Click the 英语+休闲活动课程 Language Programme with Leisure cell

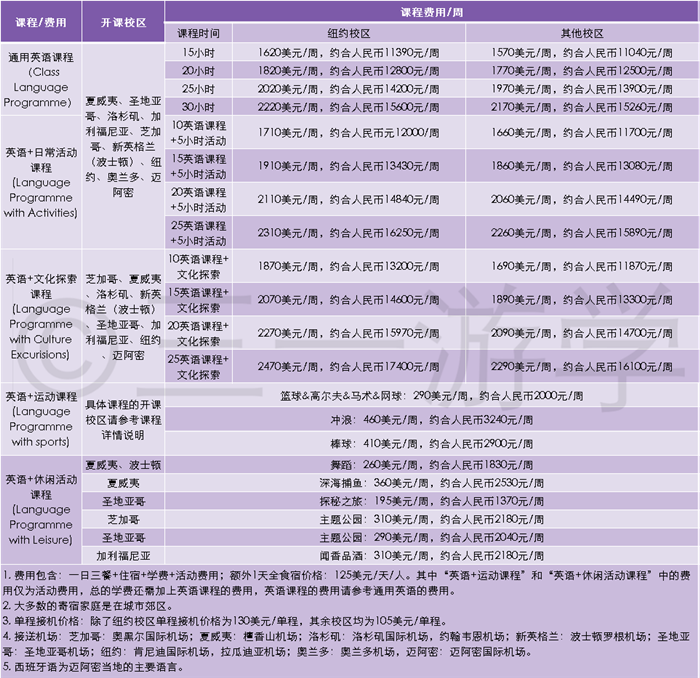tap(41, 510)
